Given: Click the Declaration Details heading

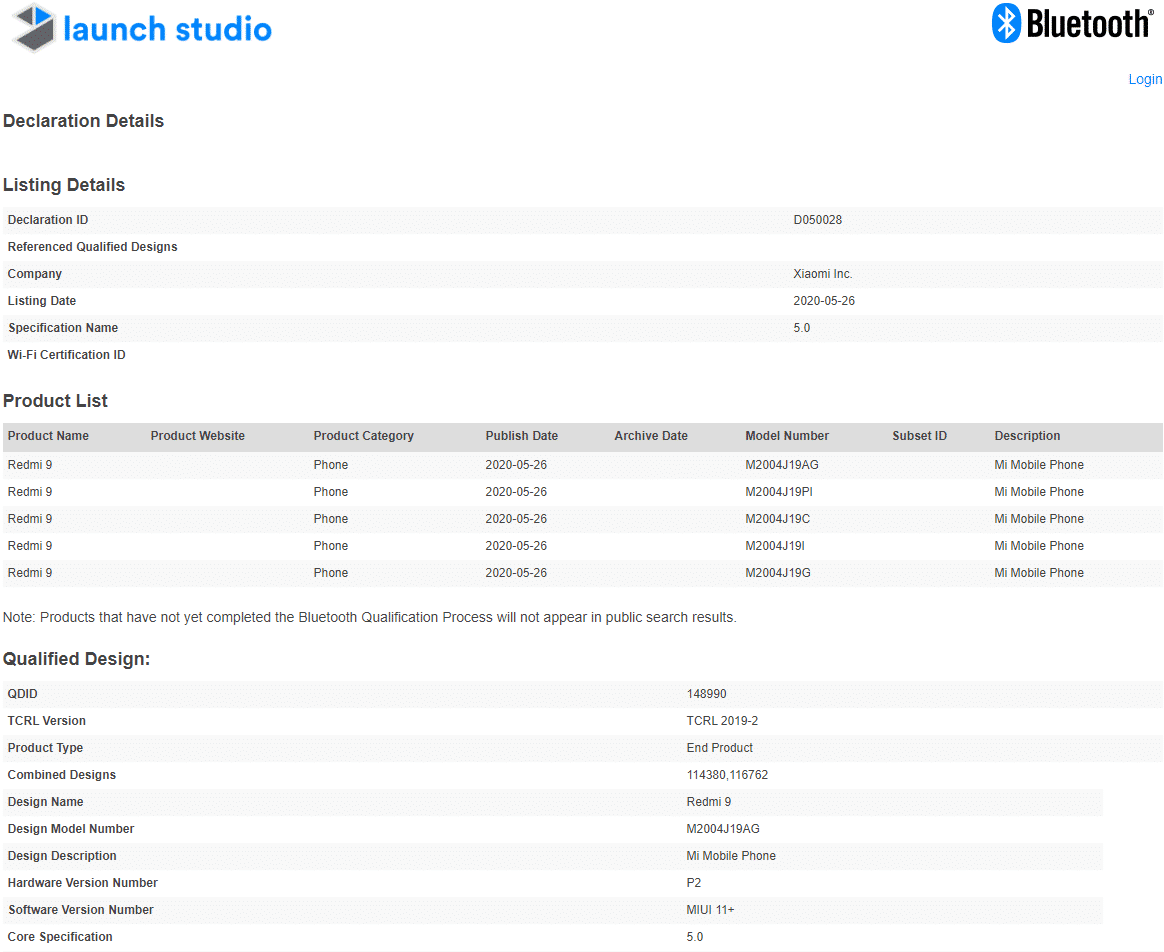Looking at the screenshot, I should (x=83, y=121).
